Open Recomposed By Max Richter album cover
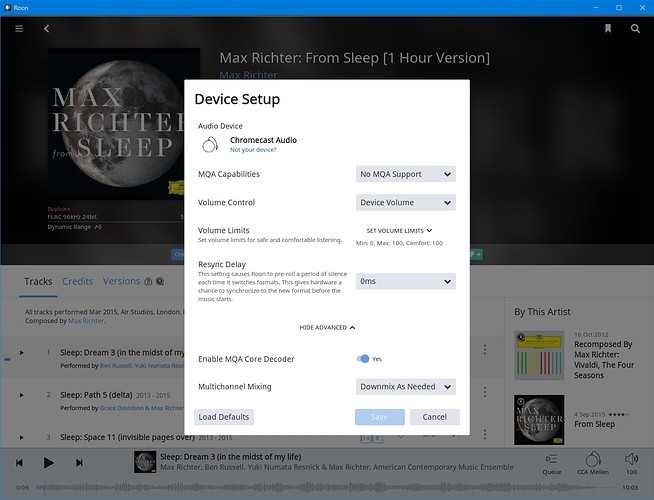Screen dimensions: 654x500 tap(539, 356)
